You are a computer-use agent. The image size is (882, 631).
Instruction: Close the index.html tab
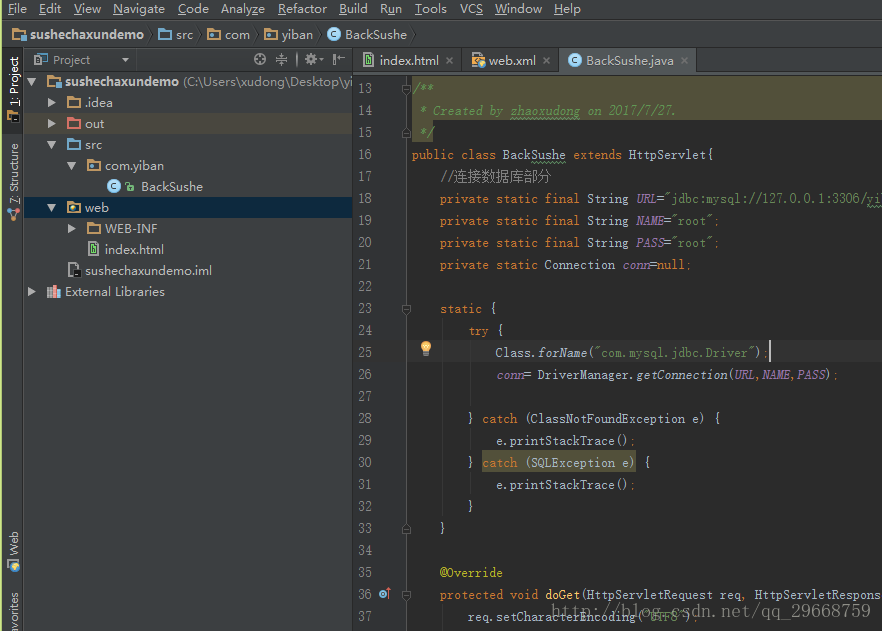[x=449, y=61]
